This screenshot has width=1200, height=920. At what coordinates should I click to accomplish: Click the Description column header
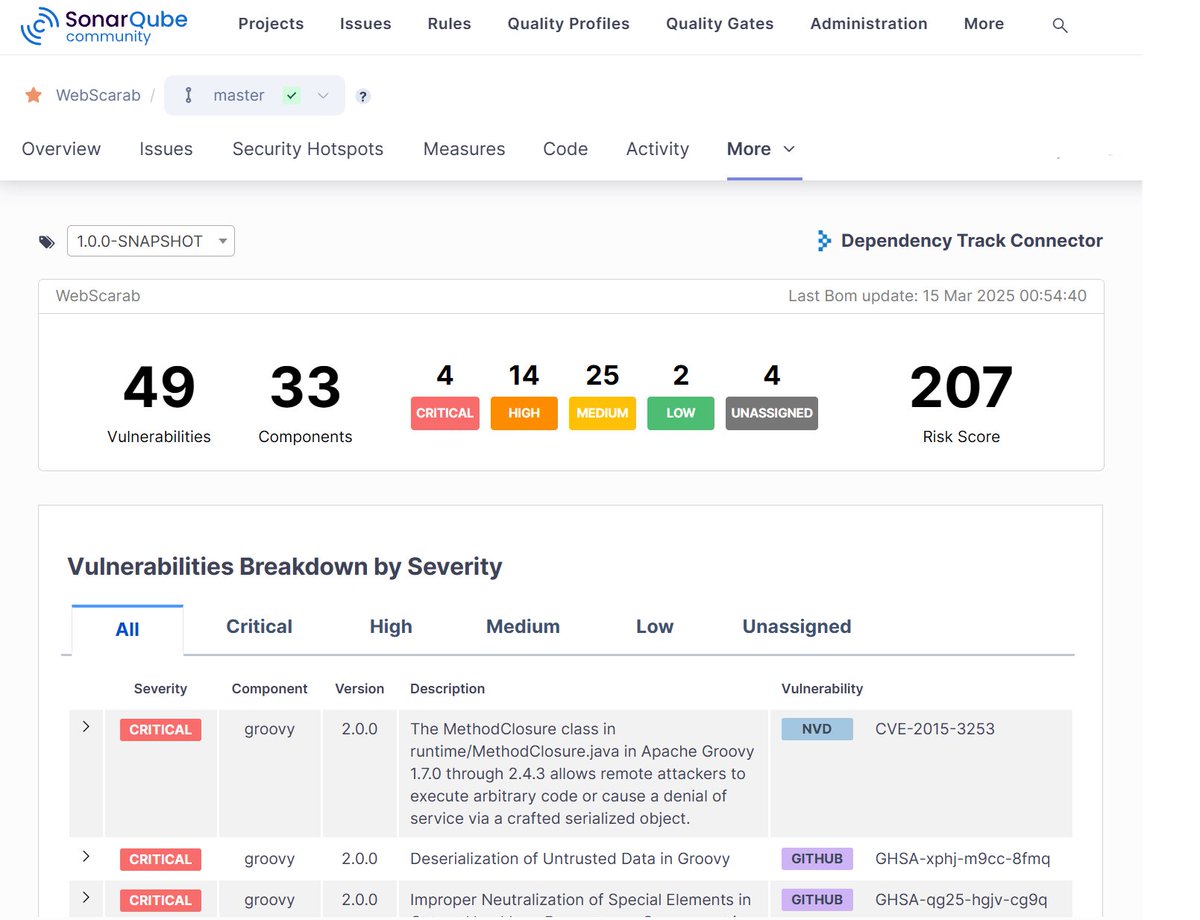(x=448, y=689)
